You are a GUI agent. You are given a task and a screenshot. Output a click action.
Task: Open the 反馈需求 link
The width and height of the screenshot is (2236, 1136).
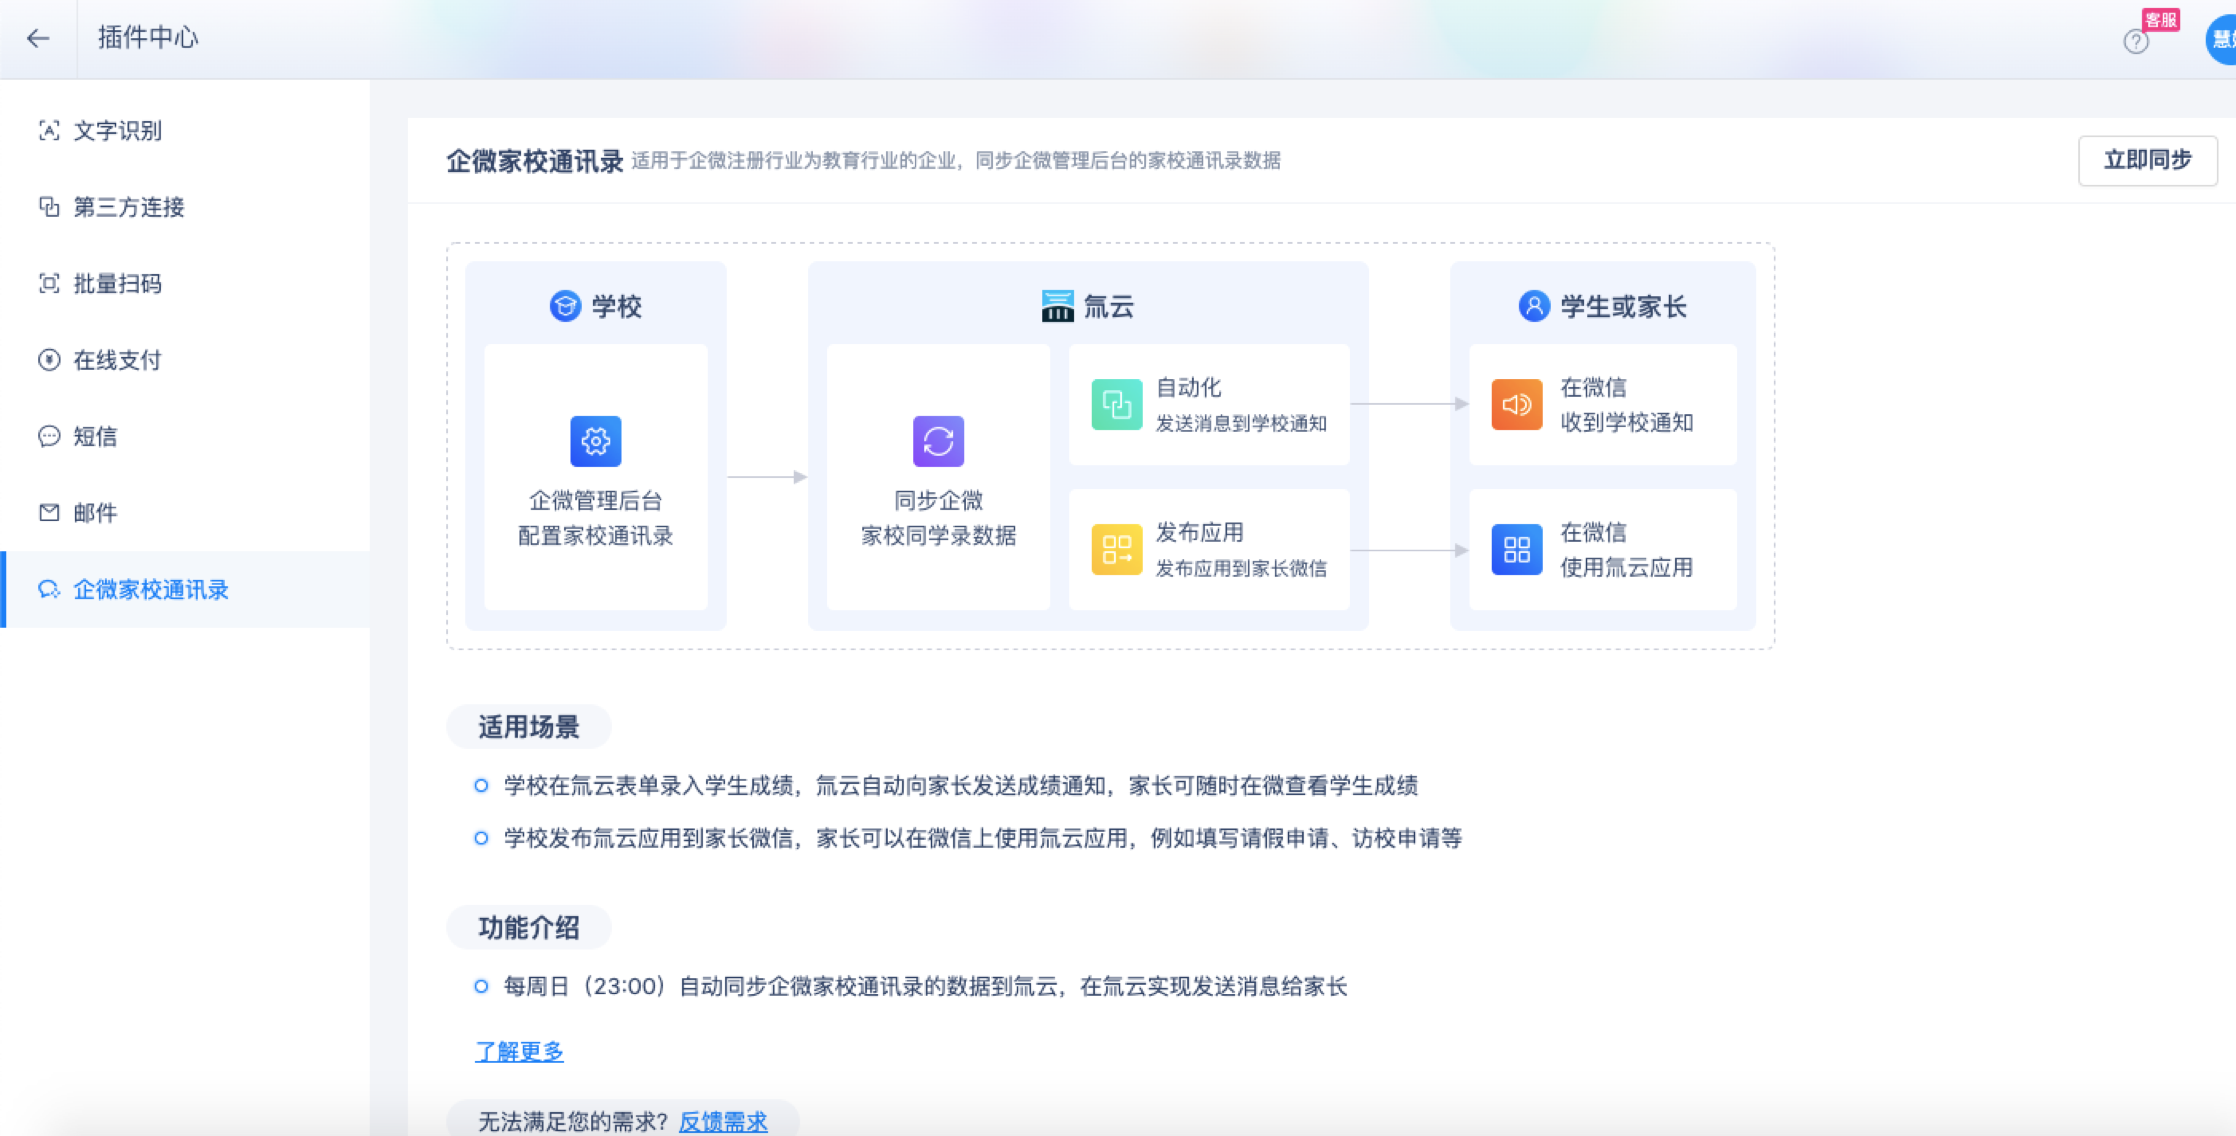click(x=723, y=1121)
